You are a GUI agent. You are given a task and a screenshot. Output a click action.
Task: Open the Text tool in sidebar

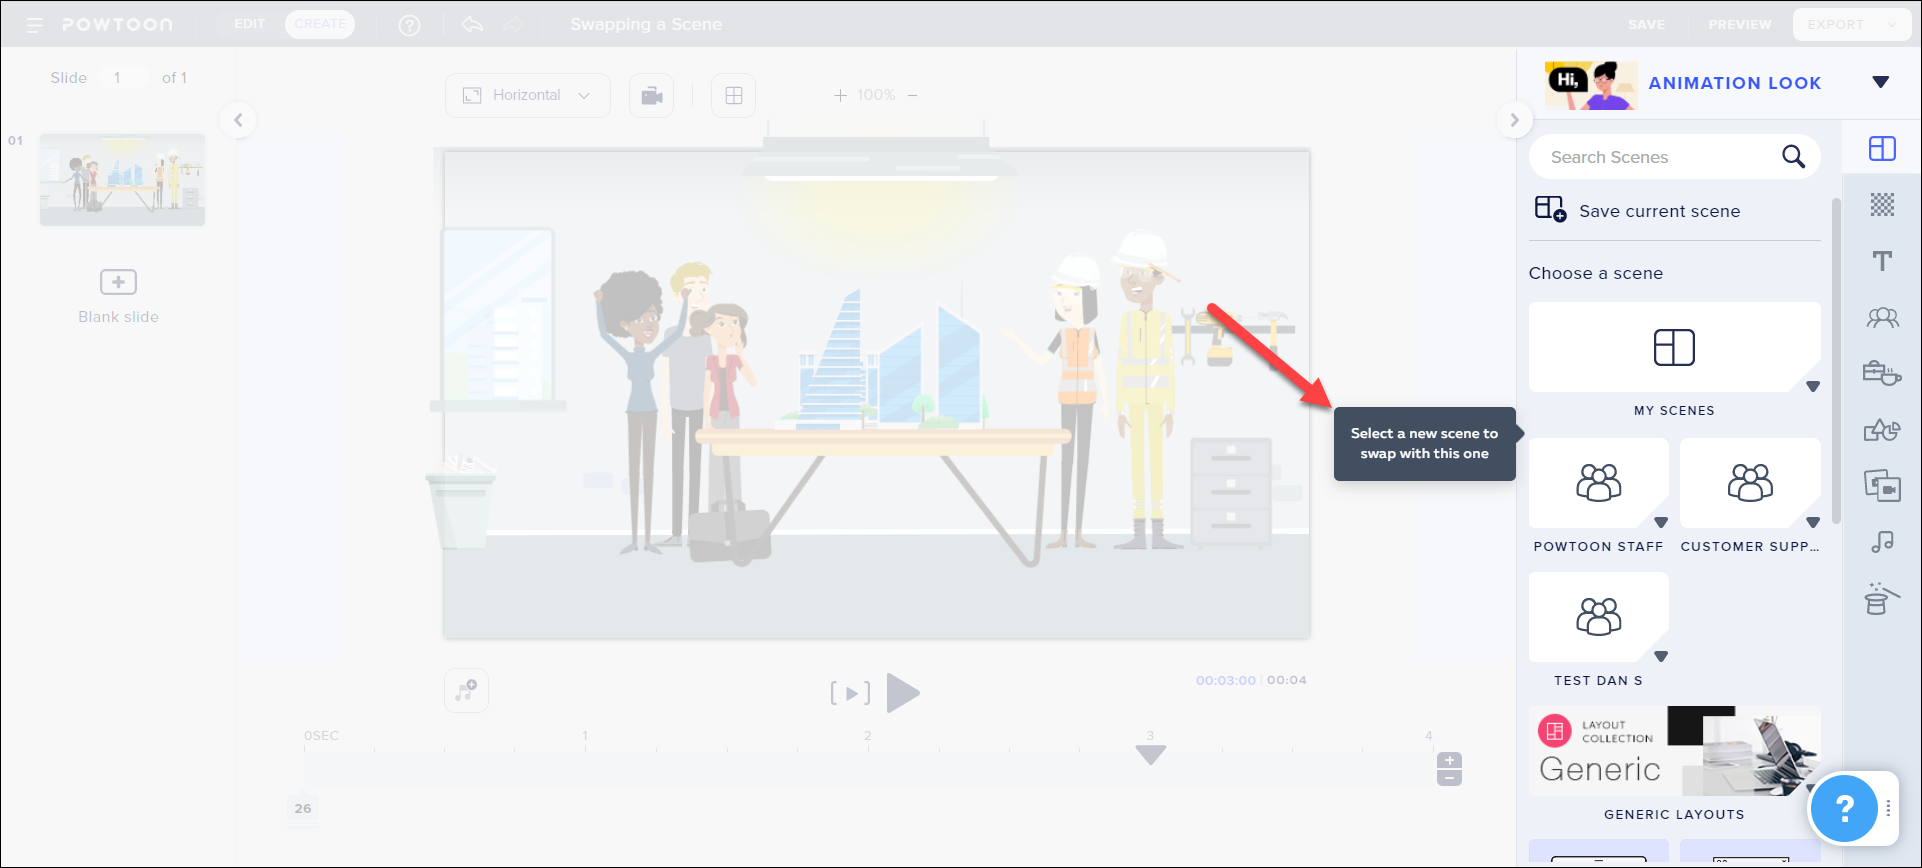(1882, 261)
